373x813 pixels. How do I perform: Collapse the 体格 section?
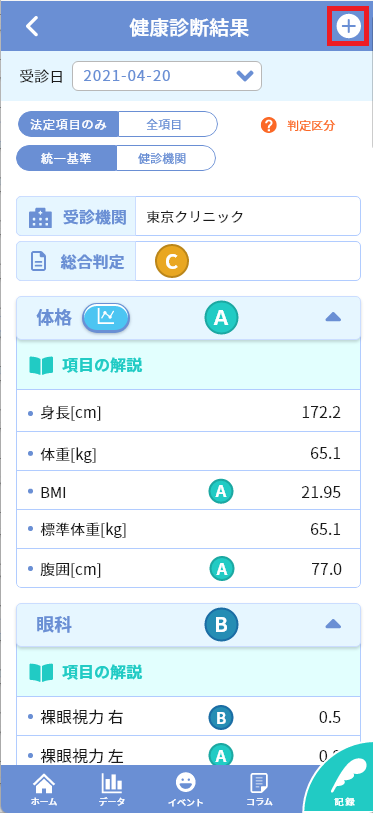[333, 317]
